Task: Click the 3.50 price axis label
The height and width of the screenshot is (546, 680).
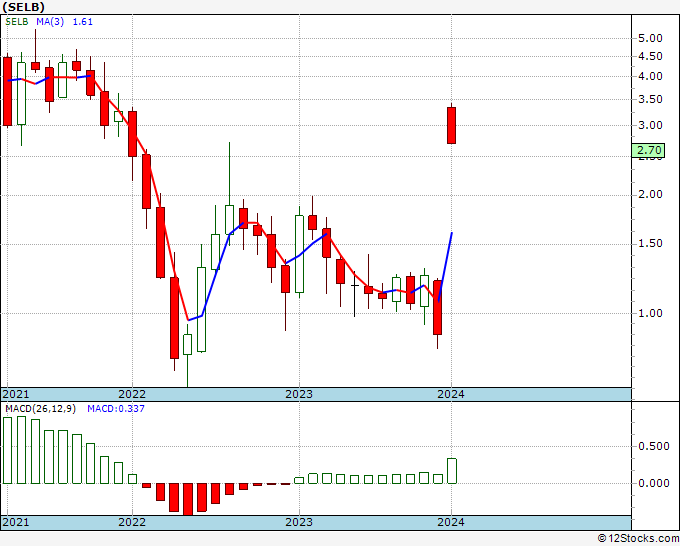Action: (x=651, y=99)
